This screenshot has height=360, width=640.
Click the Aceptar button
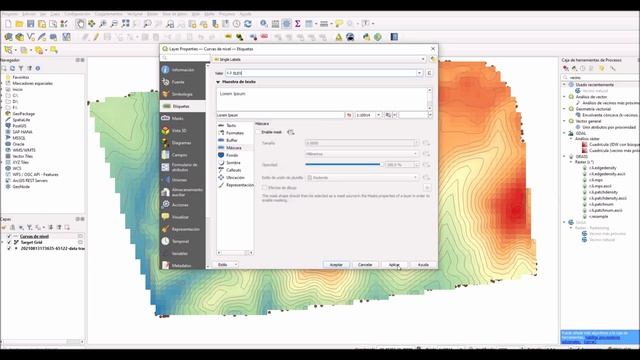[x=336, y=265]
